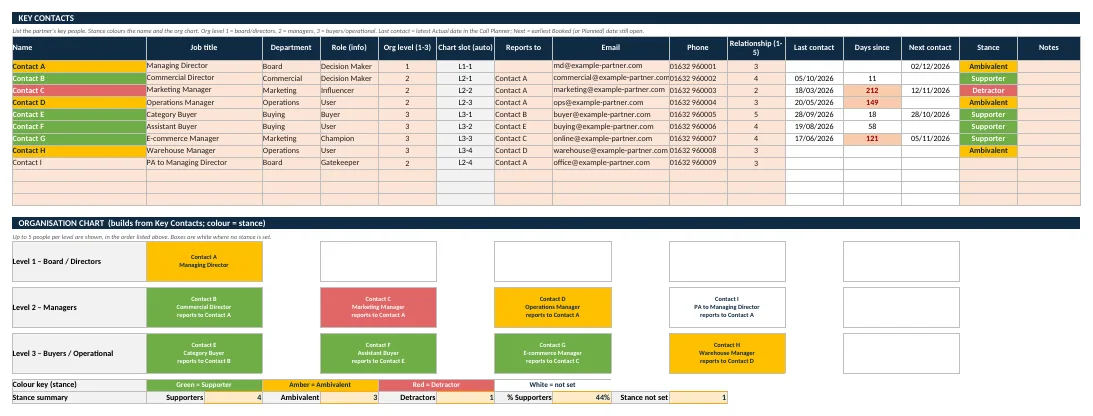This screenshot has width=1093, height=416.
Task: Select the ORGANISATION CHART section title
Action: (x=142, y=223)
